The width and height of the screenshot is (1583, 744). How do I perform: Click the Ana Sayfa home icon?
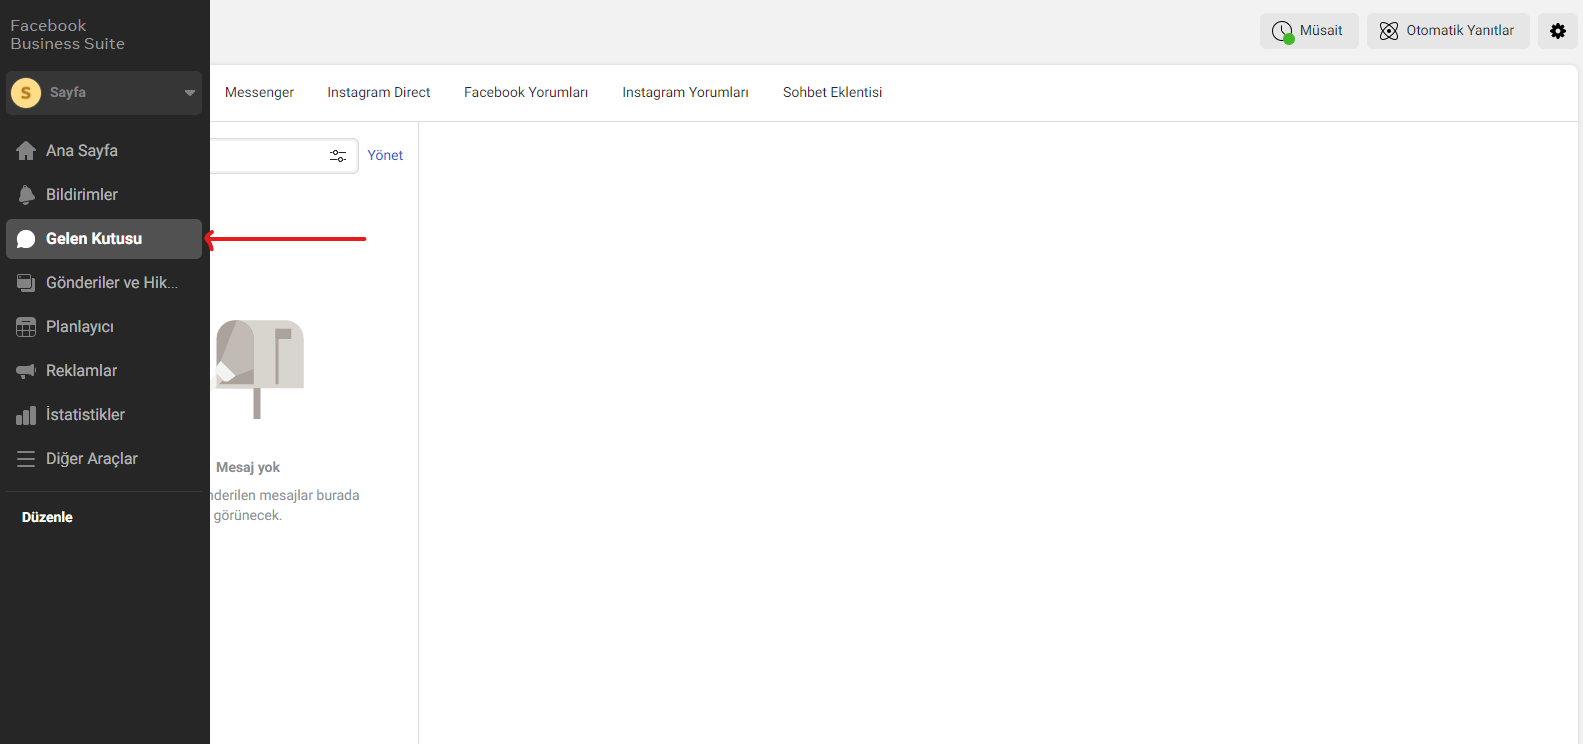26,151
